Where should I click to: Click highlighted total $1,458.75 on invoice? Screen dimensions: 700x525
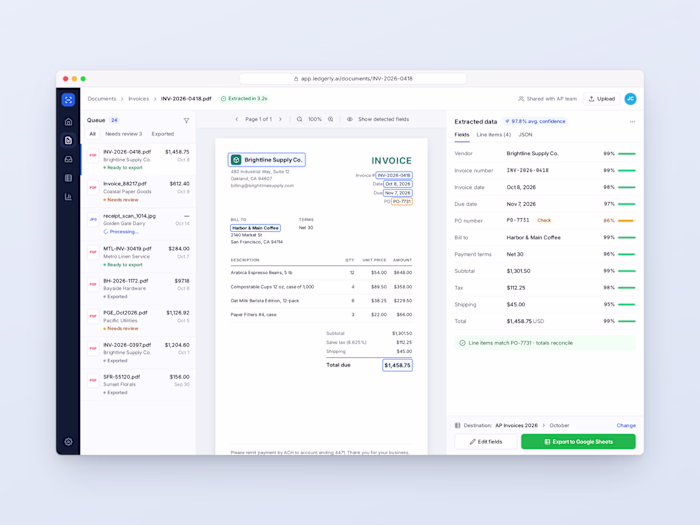[397, 365]
